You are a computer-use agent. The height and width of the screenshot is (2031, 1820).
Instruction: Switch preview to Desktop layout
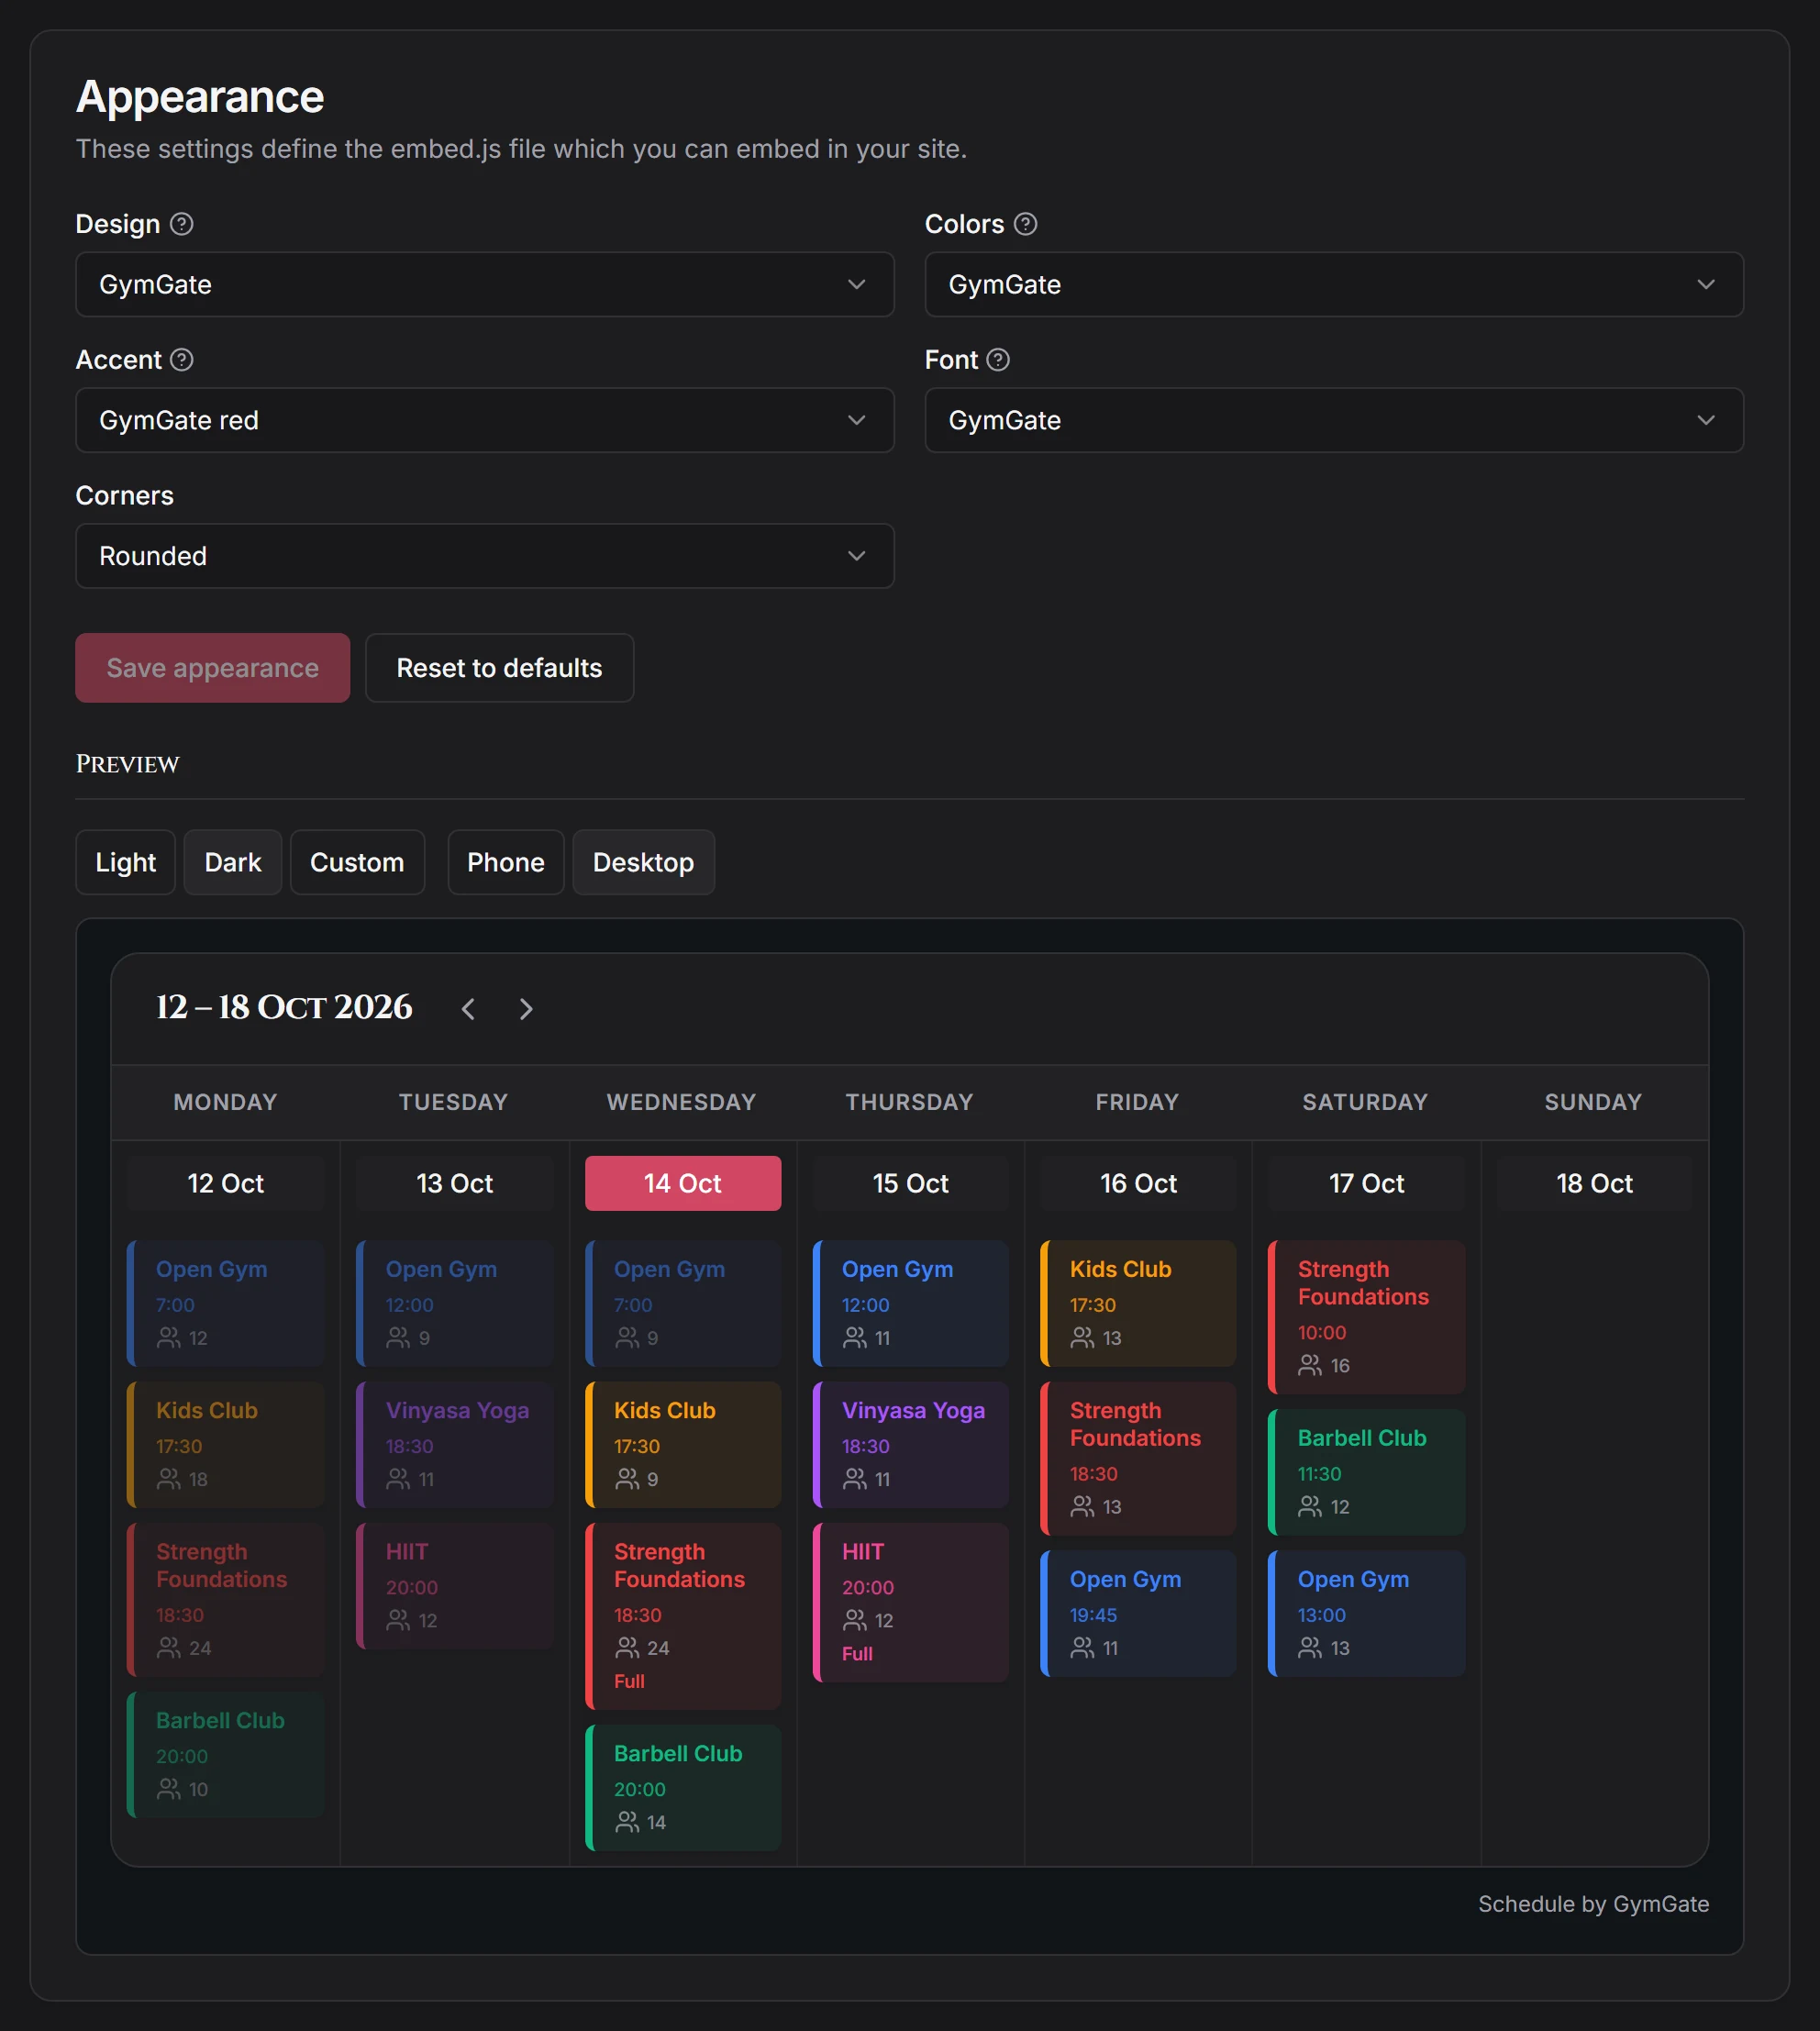[643, 862]
